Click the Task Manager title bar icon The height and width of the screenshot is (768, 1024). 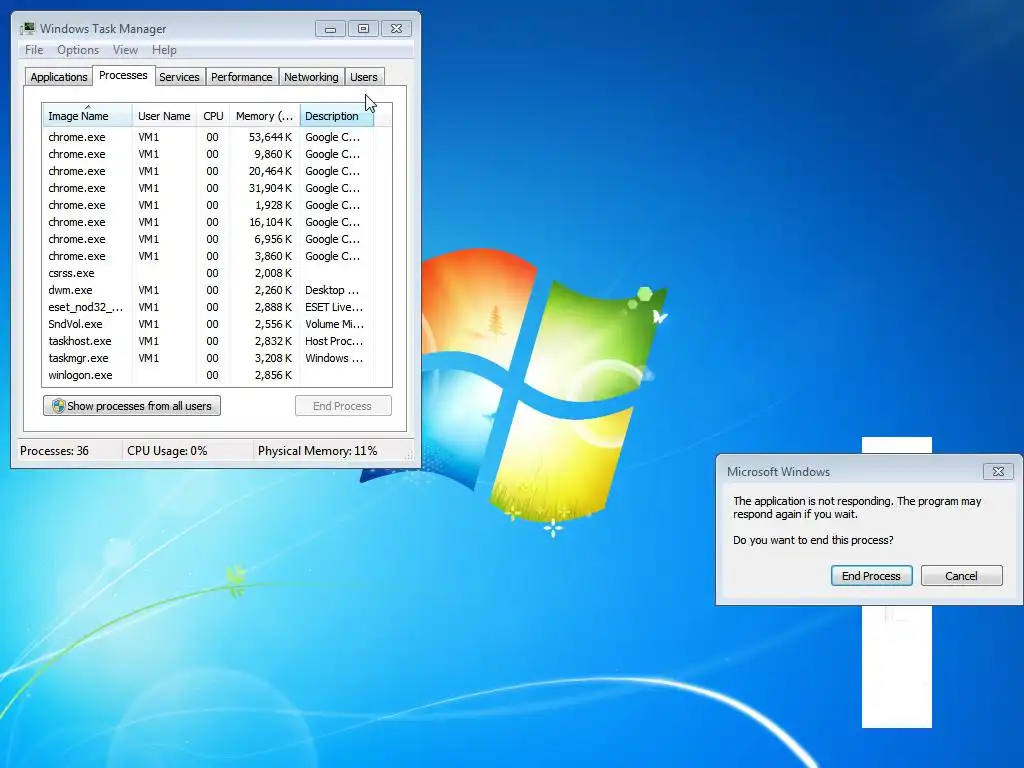pos(27,28)
